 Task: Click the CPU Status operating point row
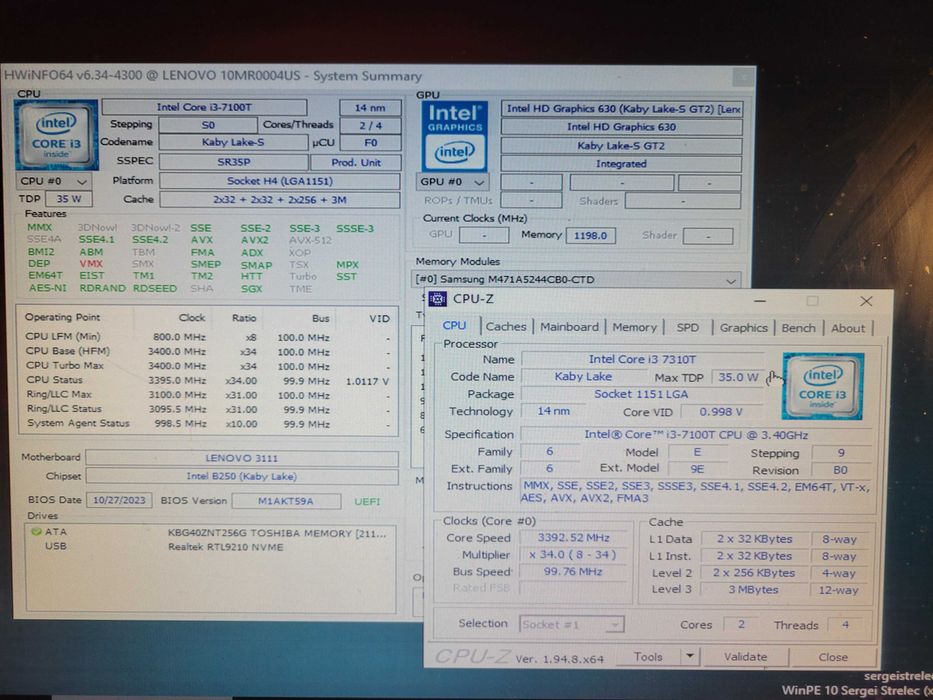pos(207,380)
